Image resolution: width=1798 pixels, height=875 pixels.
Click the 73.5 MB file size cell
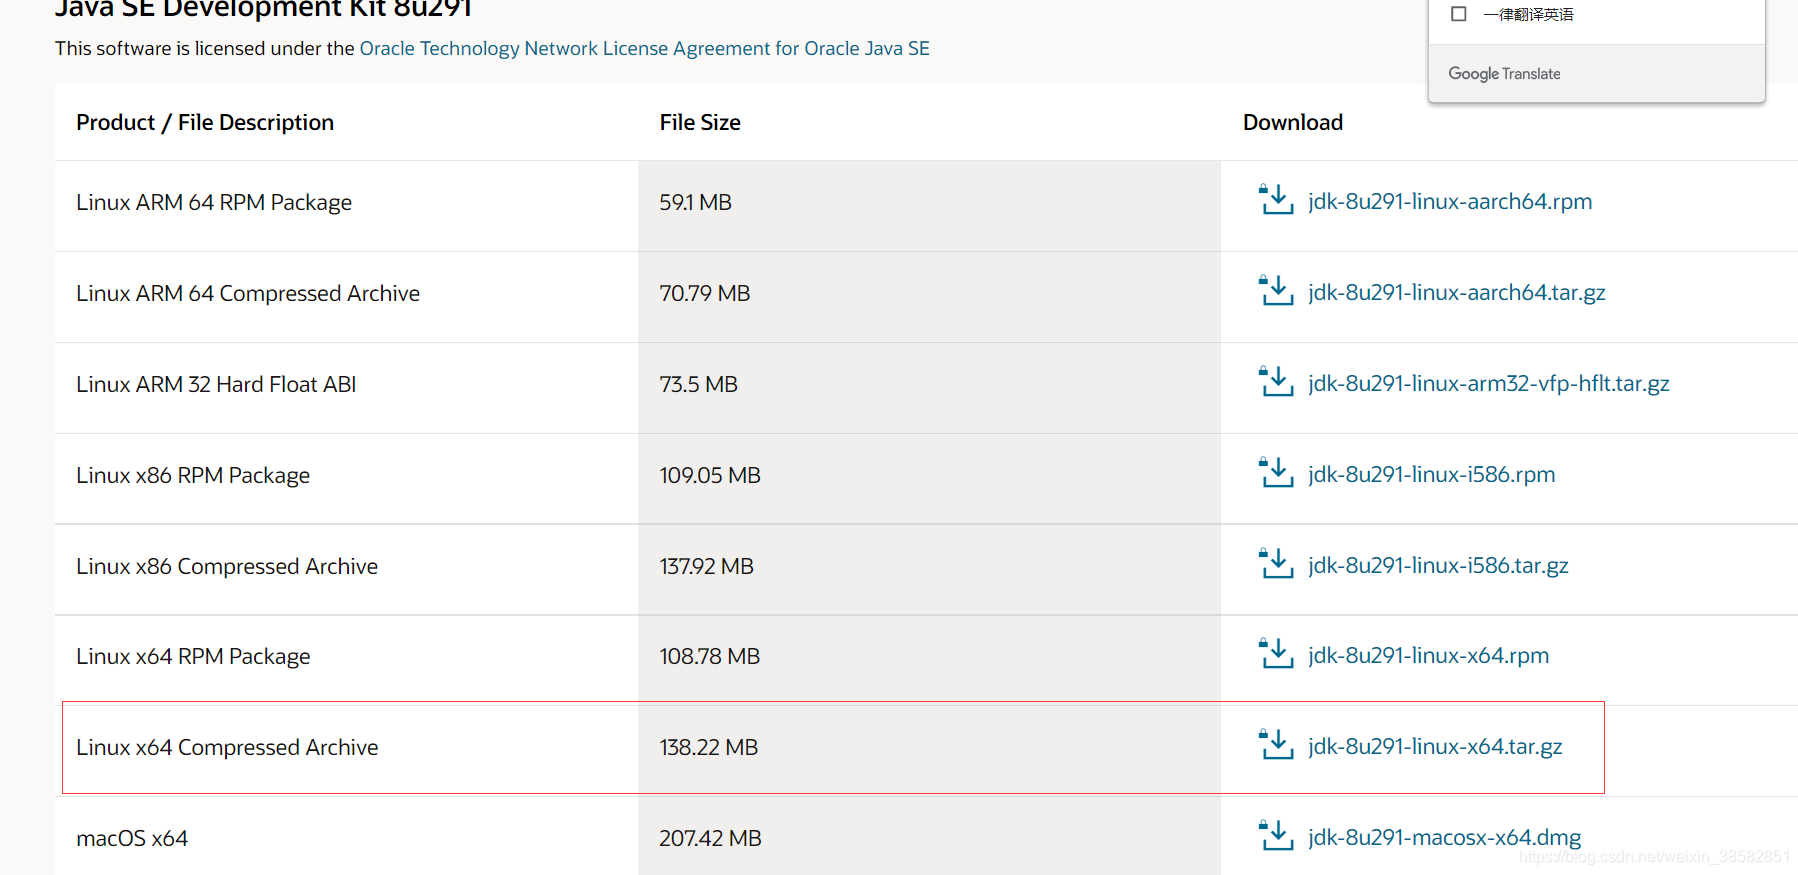[929, 388]
